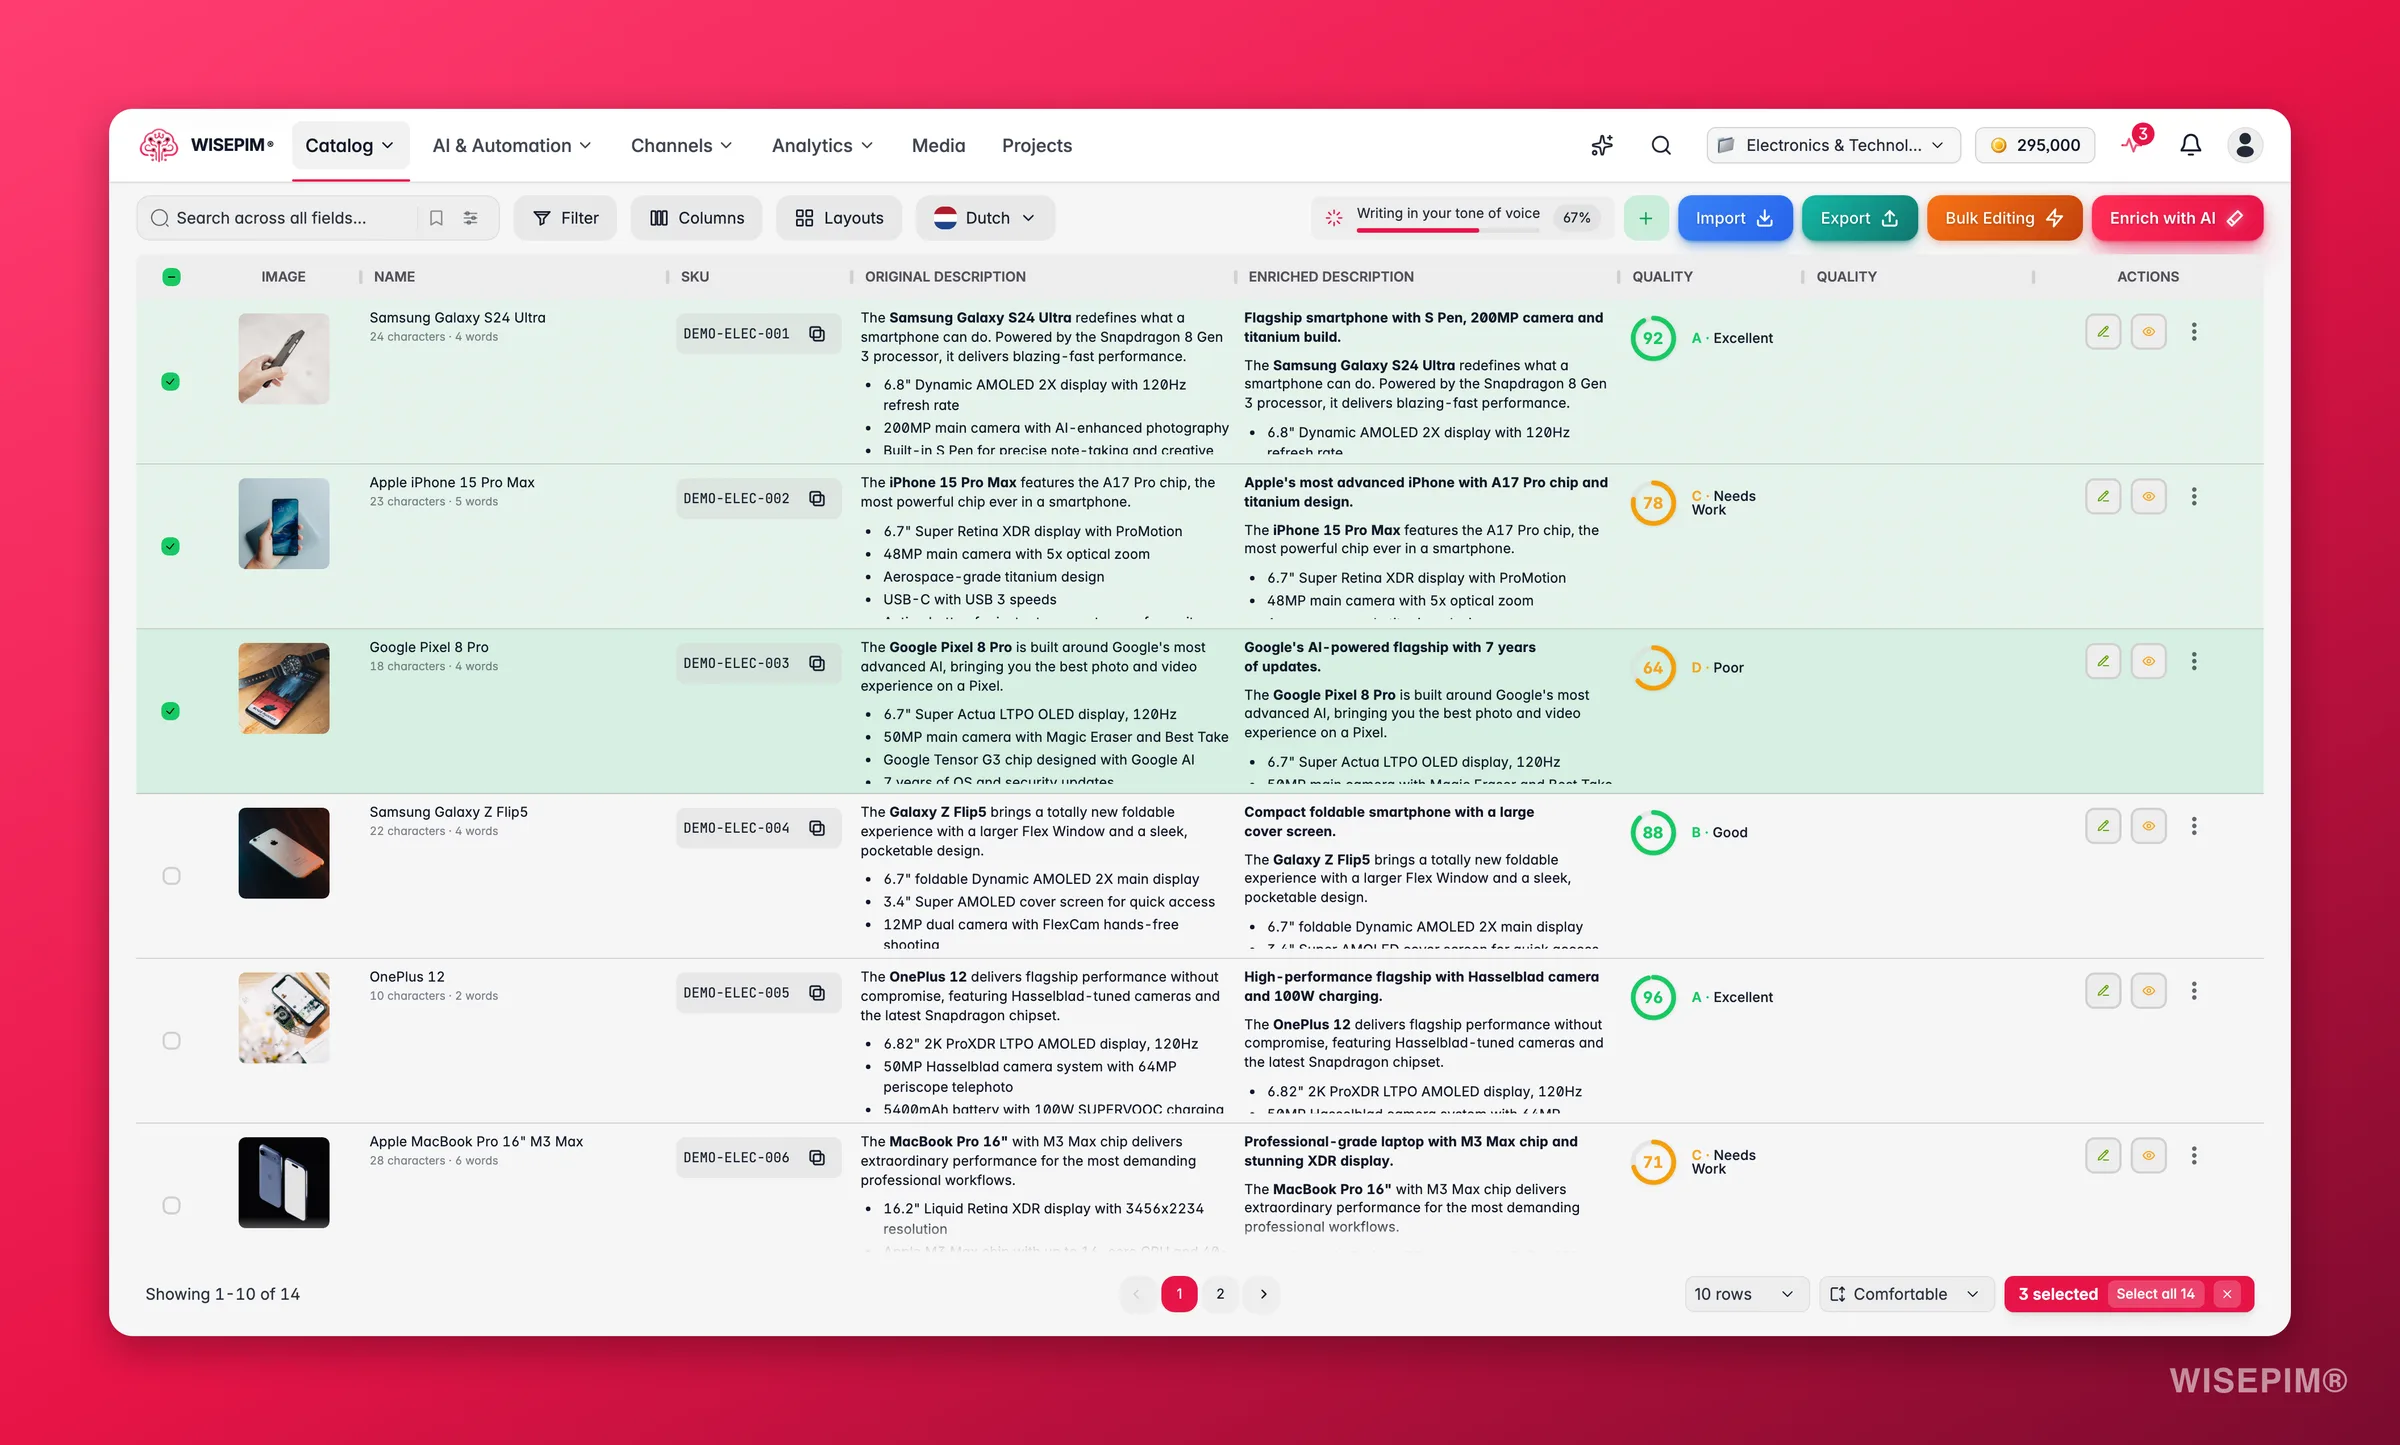Open the 10 rows page-size dropdown
Viewport: 2400px width, 1445px height.
click(x=1746, y=1294)
